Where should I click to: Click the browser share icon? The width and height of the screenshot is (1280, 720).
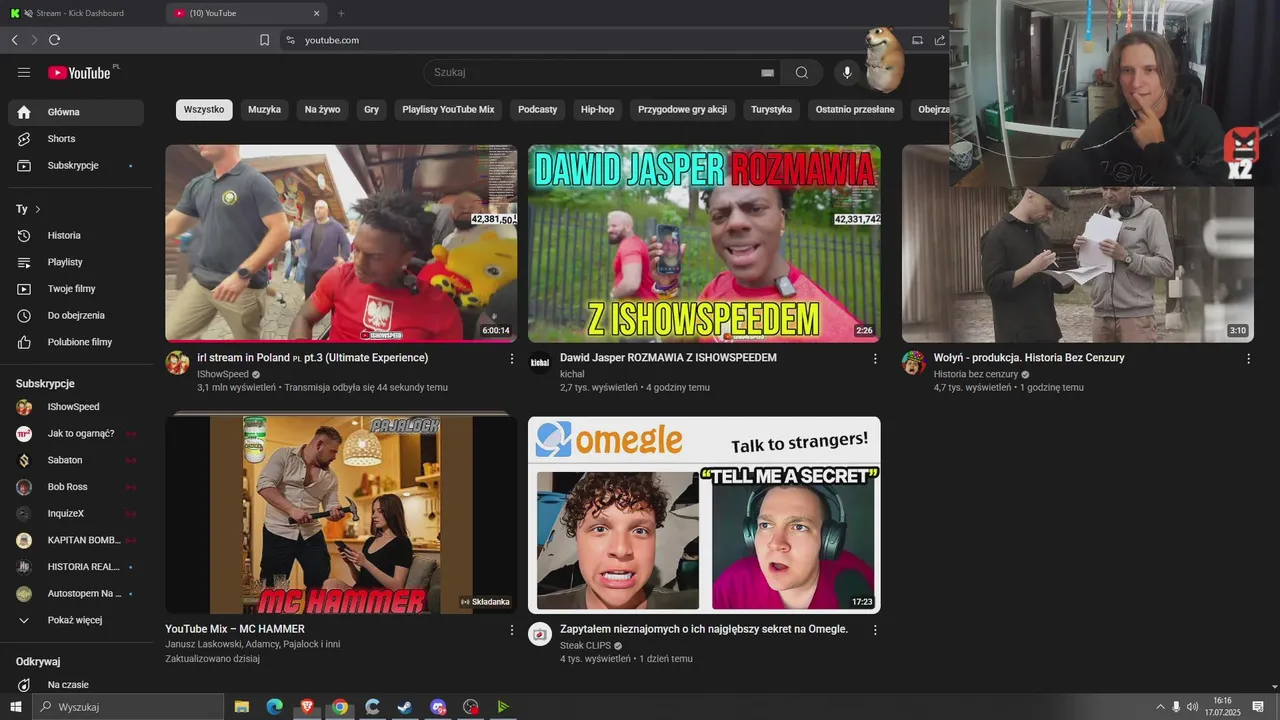[940, 40]
